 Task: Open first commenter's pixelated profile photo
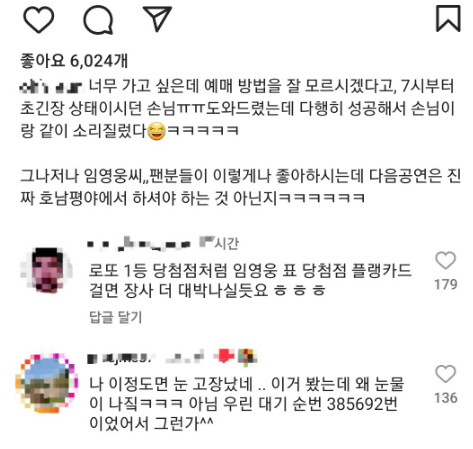[x=46, y=270]
